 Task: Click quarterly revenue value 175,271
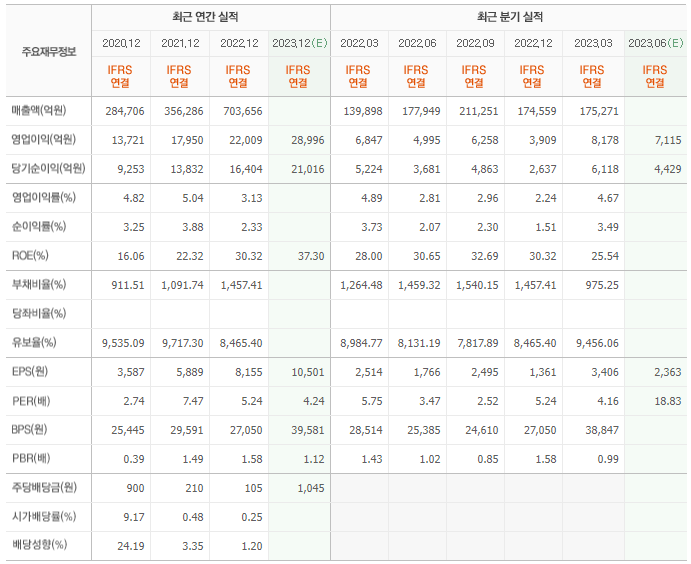[x=599, y=111]
